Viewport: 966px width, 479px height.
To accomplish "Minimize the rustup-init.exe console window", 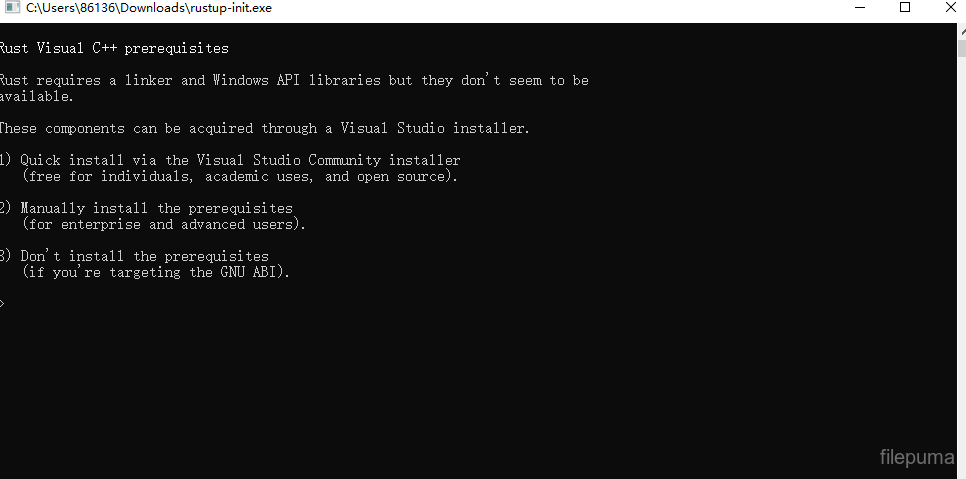I will click(860, 8).
